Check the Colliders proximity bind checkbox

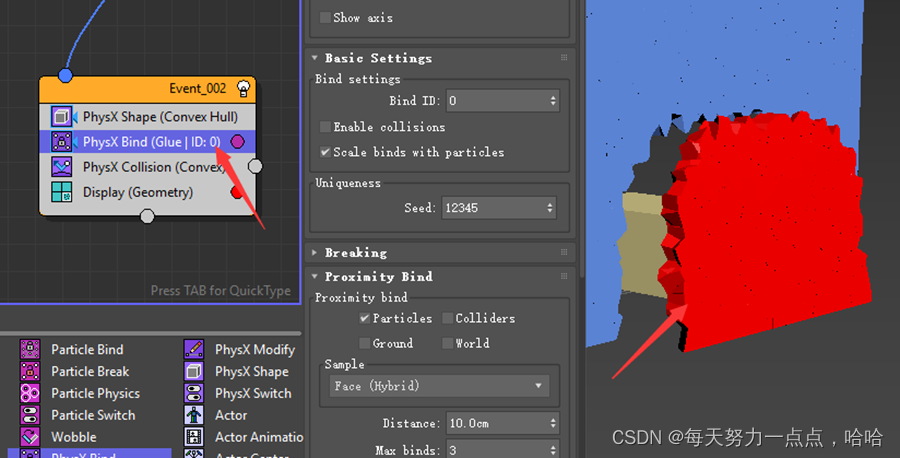click(x=447, y=318)
